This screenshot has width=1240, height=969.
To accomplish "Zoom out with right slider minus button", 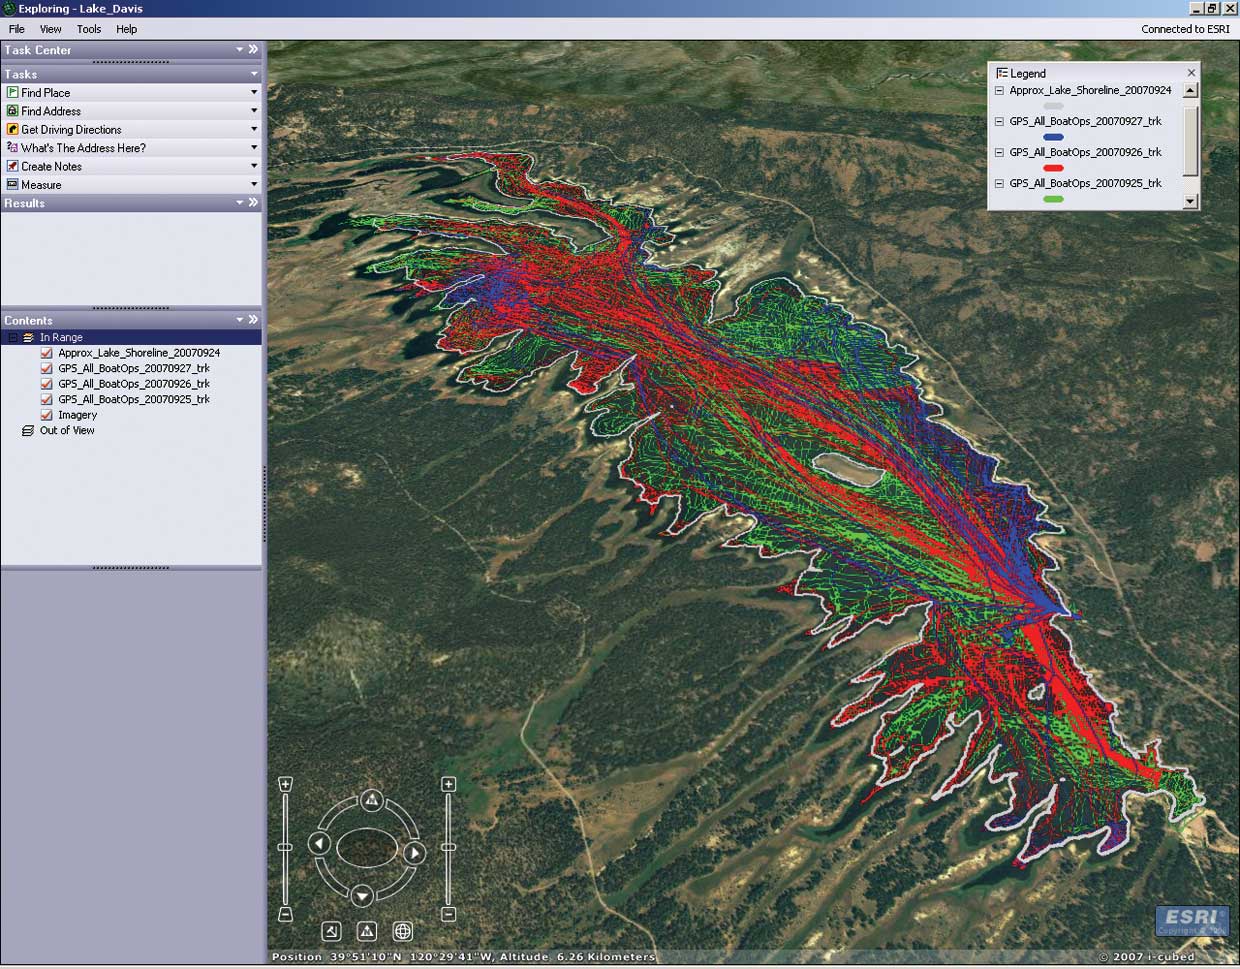I will [448, 914].
